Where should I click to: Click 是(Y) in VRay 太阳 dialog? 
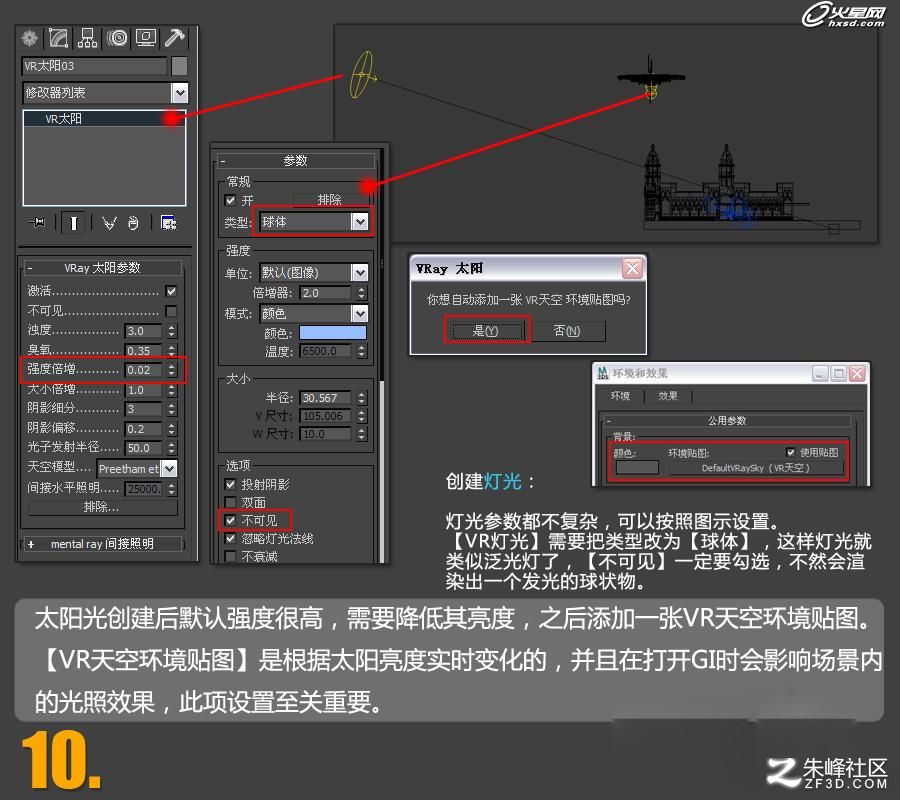click(486, 331)
